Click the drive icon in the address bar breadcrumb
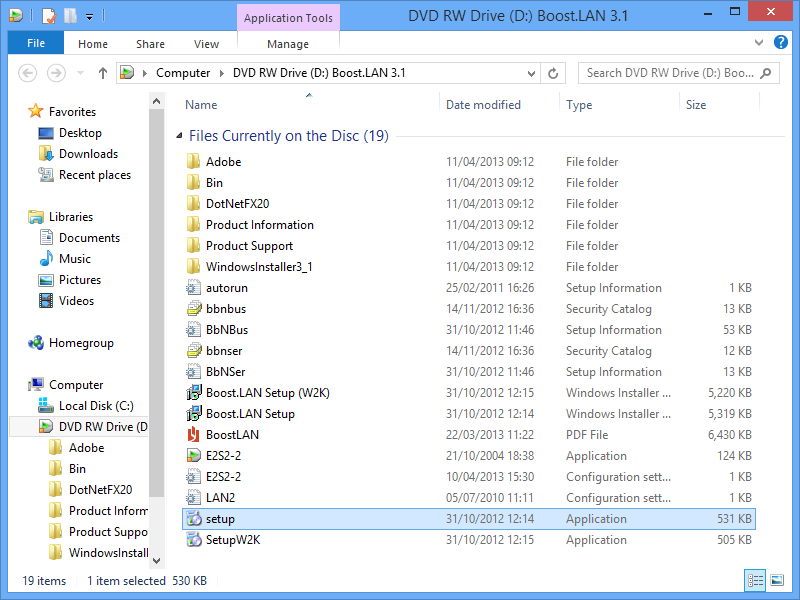Viewport: 800px width, 600px height. [x=127, y=73]
